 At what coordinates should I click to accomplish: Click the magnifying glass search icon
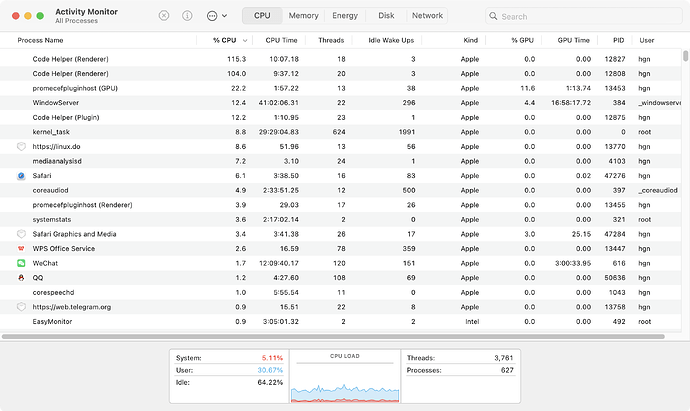[x=493, y=16]
